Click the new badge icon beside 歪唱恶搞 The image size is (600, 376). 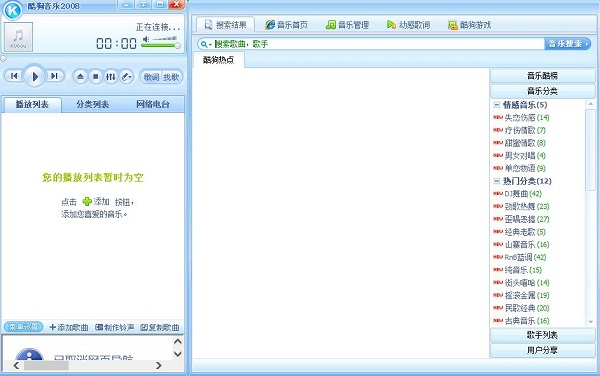pyautogui.click(x=498, y=219)
